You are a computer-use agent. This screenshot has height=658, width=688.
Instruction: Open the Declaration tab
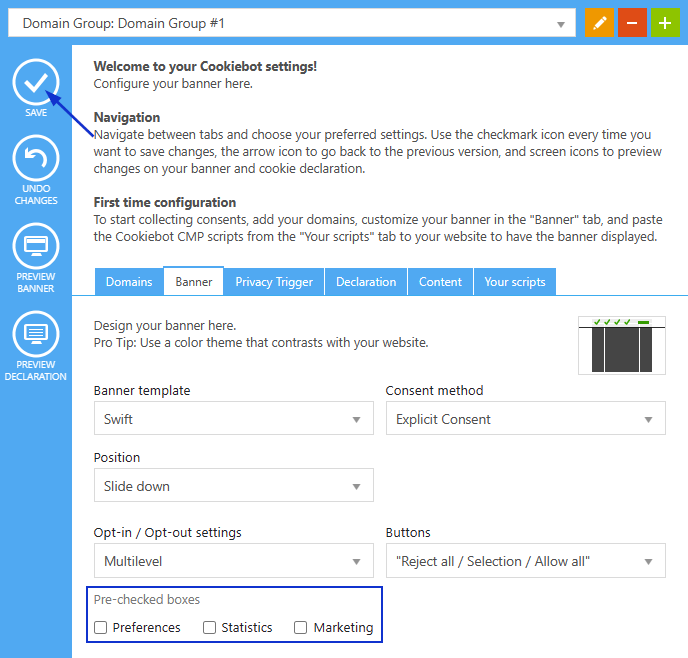(366, 282)
